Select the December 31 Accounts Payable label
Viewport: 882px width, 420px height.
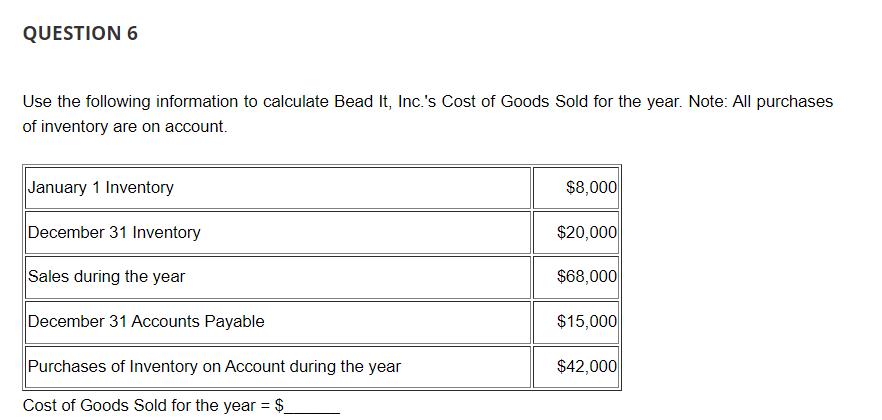(146, 321)
